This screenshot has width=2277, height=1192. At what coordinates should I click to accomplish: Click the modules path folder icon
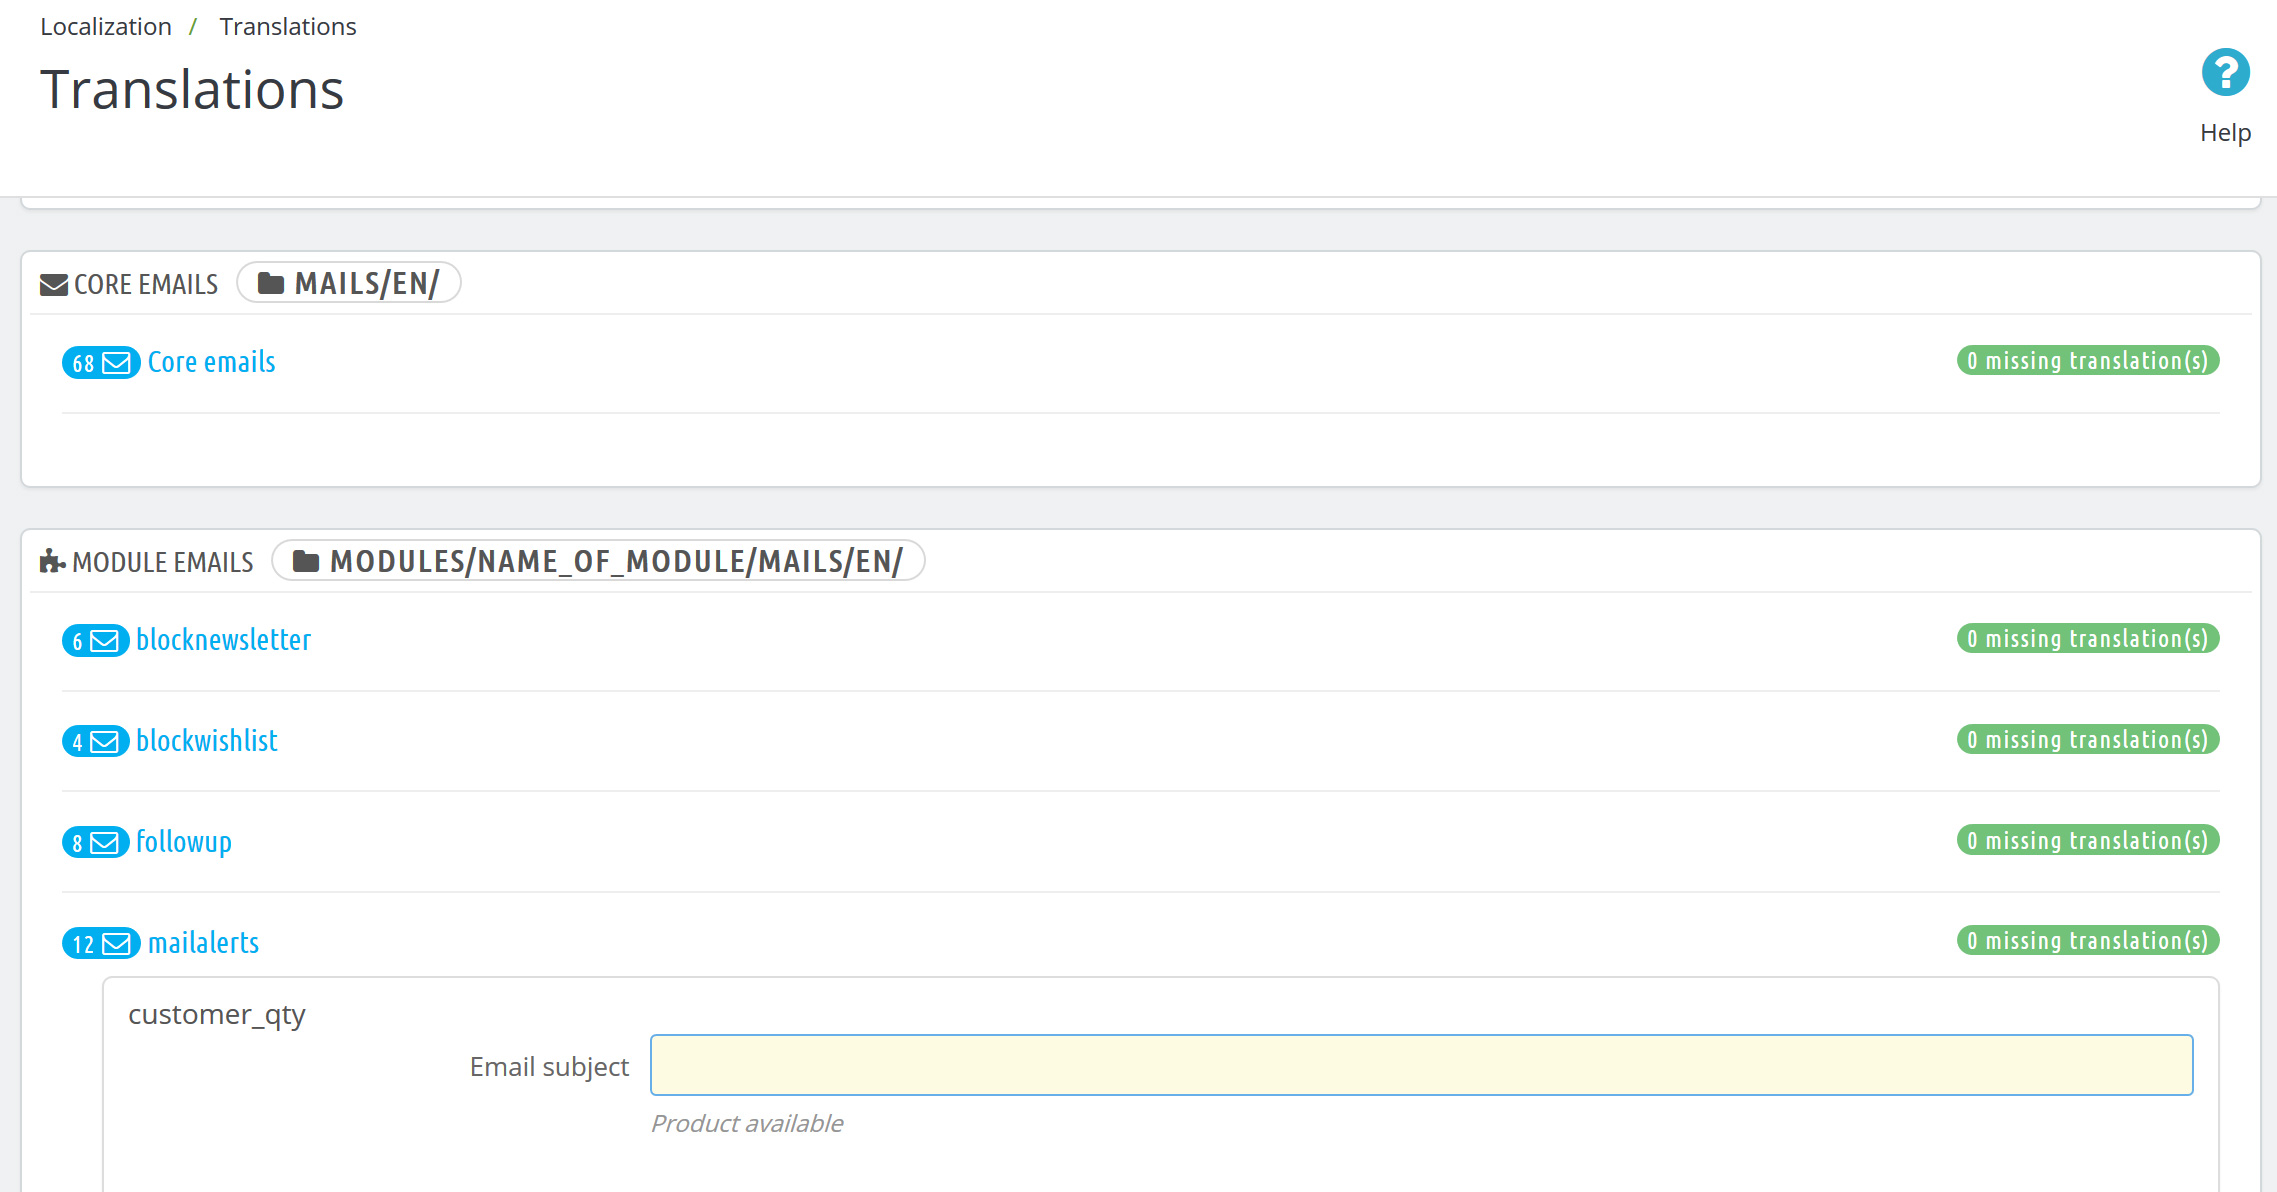coord(305,562)
